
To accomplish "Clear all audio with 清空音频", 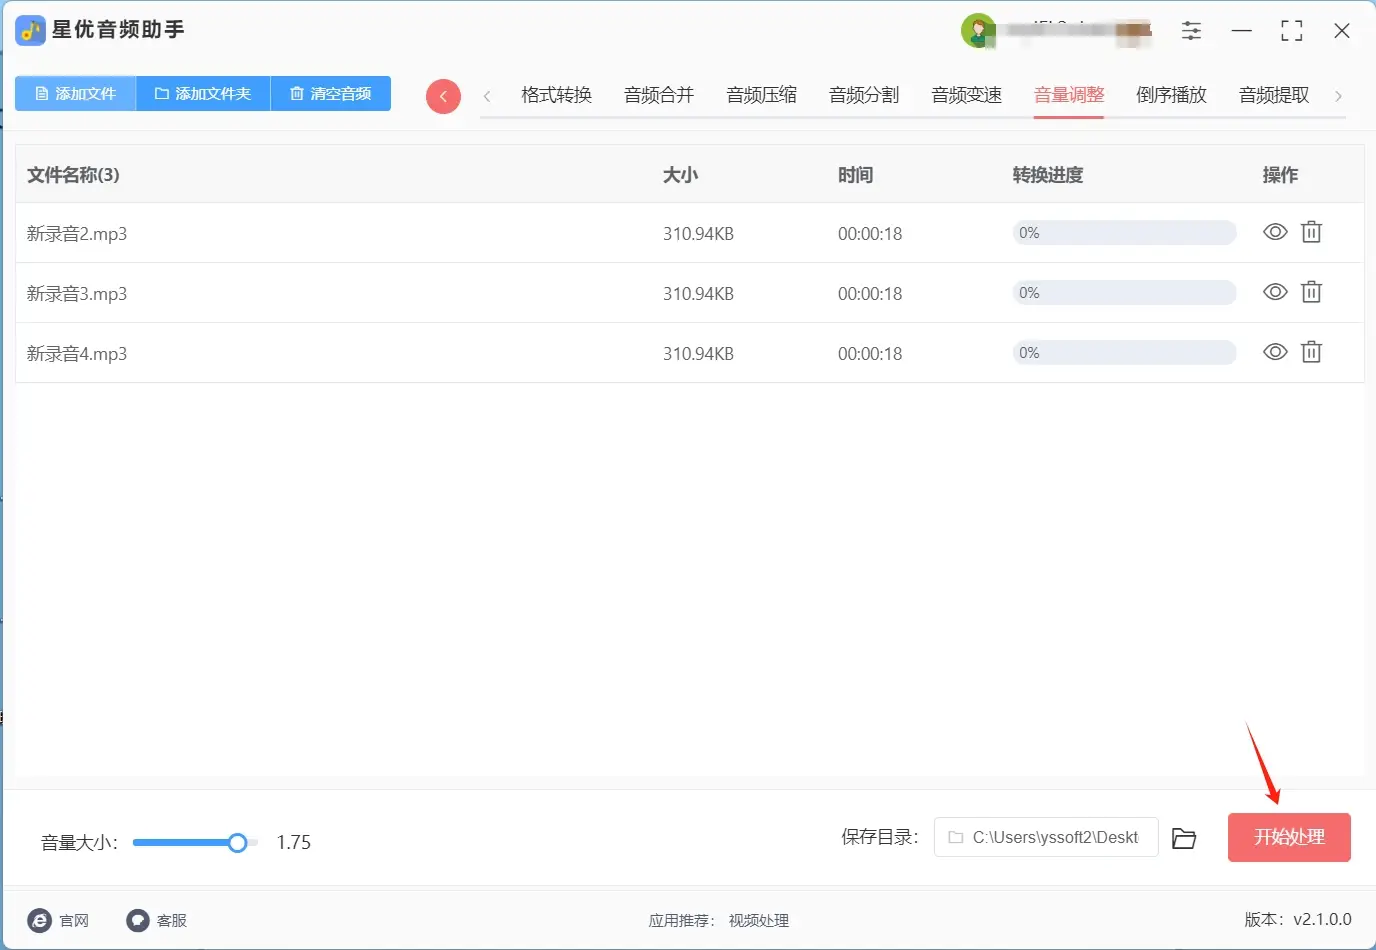I will point(331,93).
